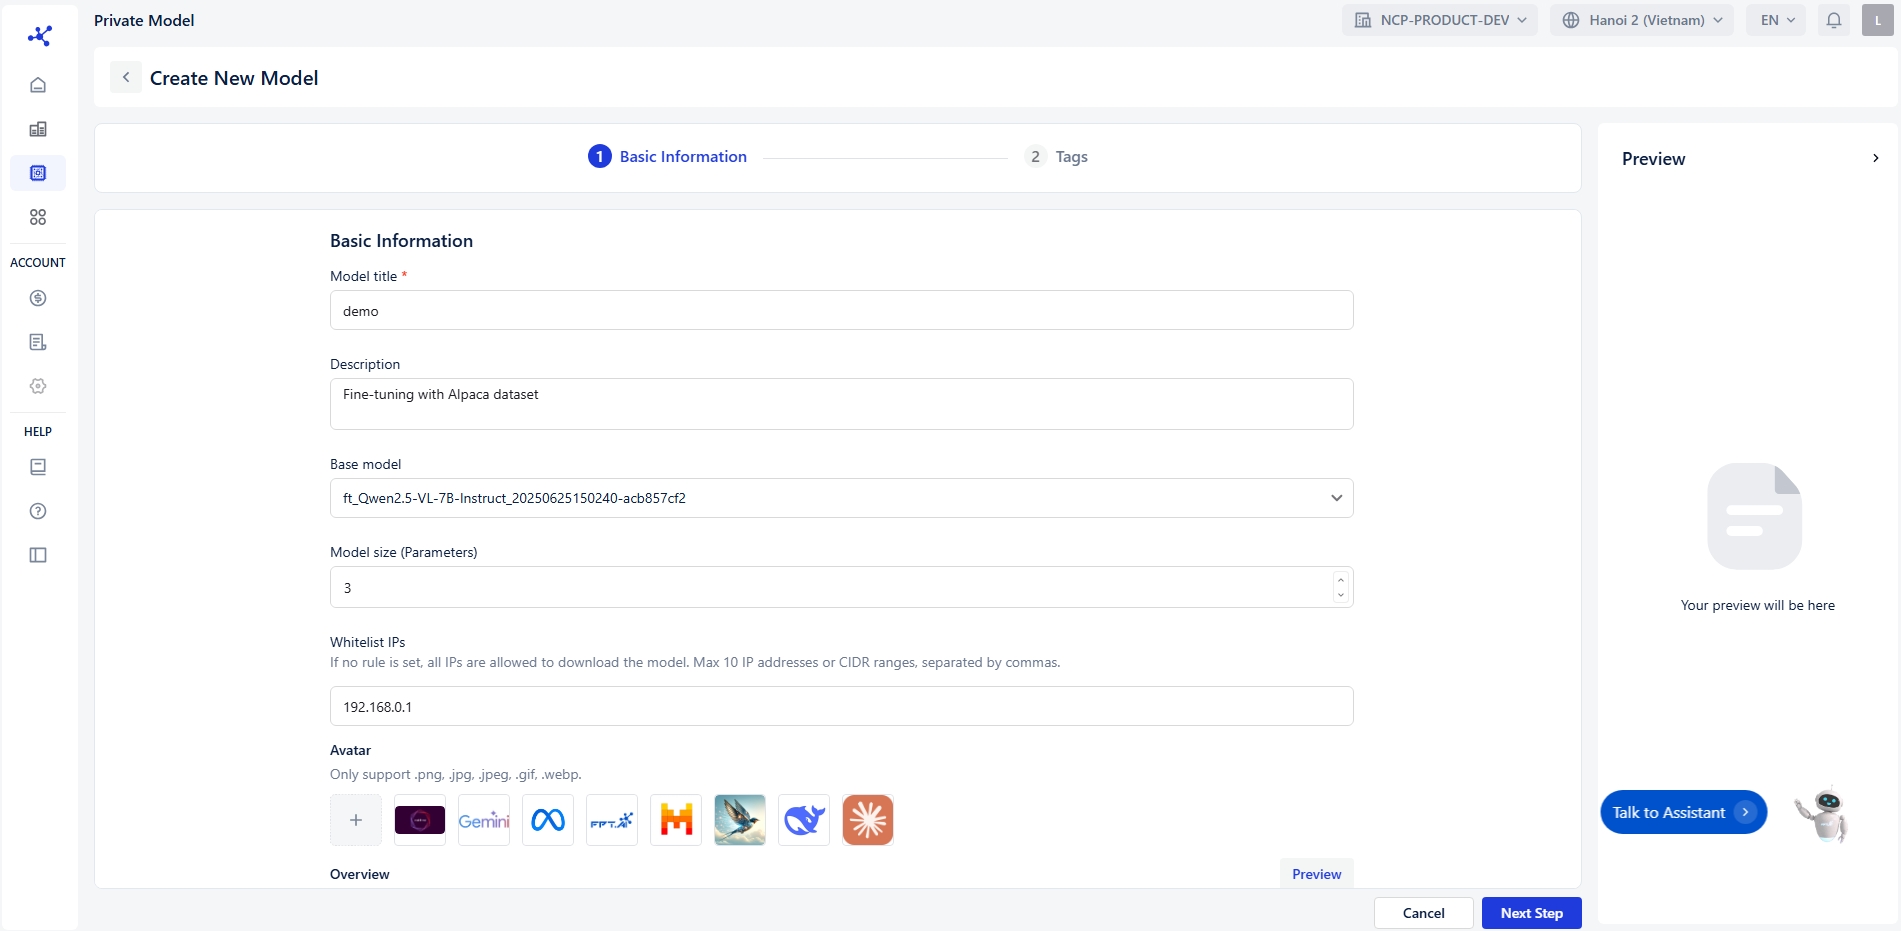
Task: Open the Hanoi 2 (Vietnam) region dropdown
Action: click(x=1641, y=20)
